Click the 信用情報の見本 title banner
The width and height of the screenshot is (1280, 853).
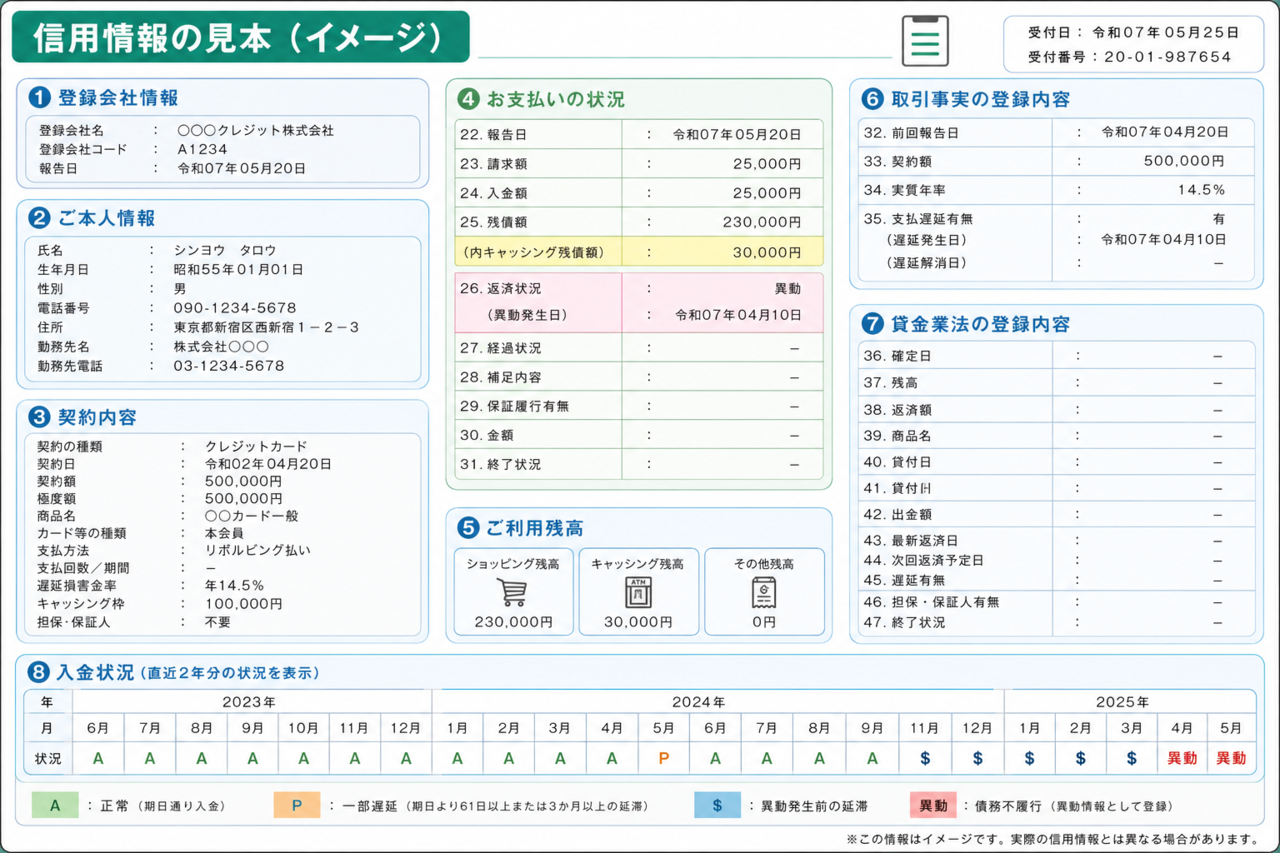(x=240, y=37)
